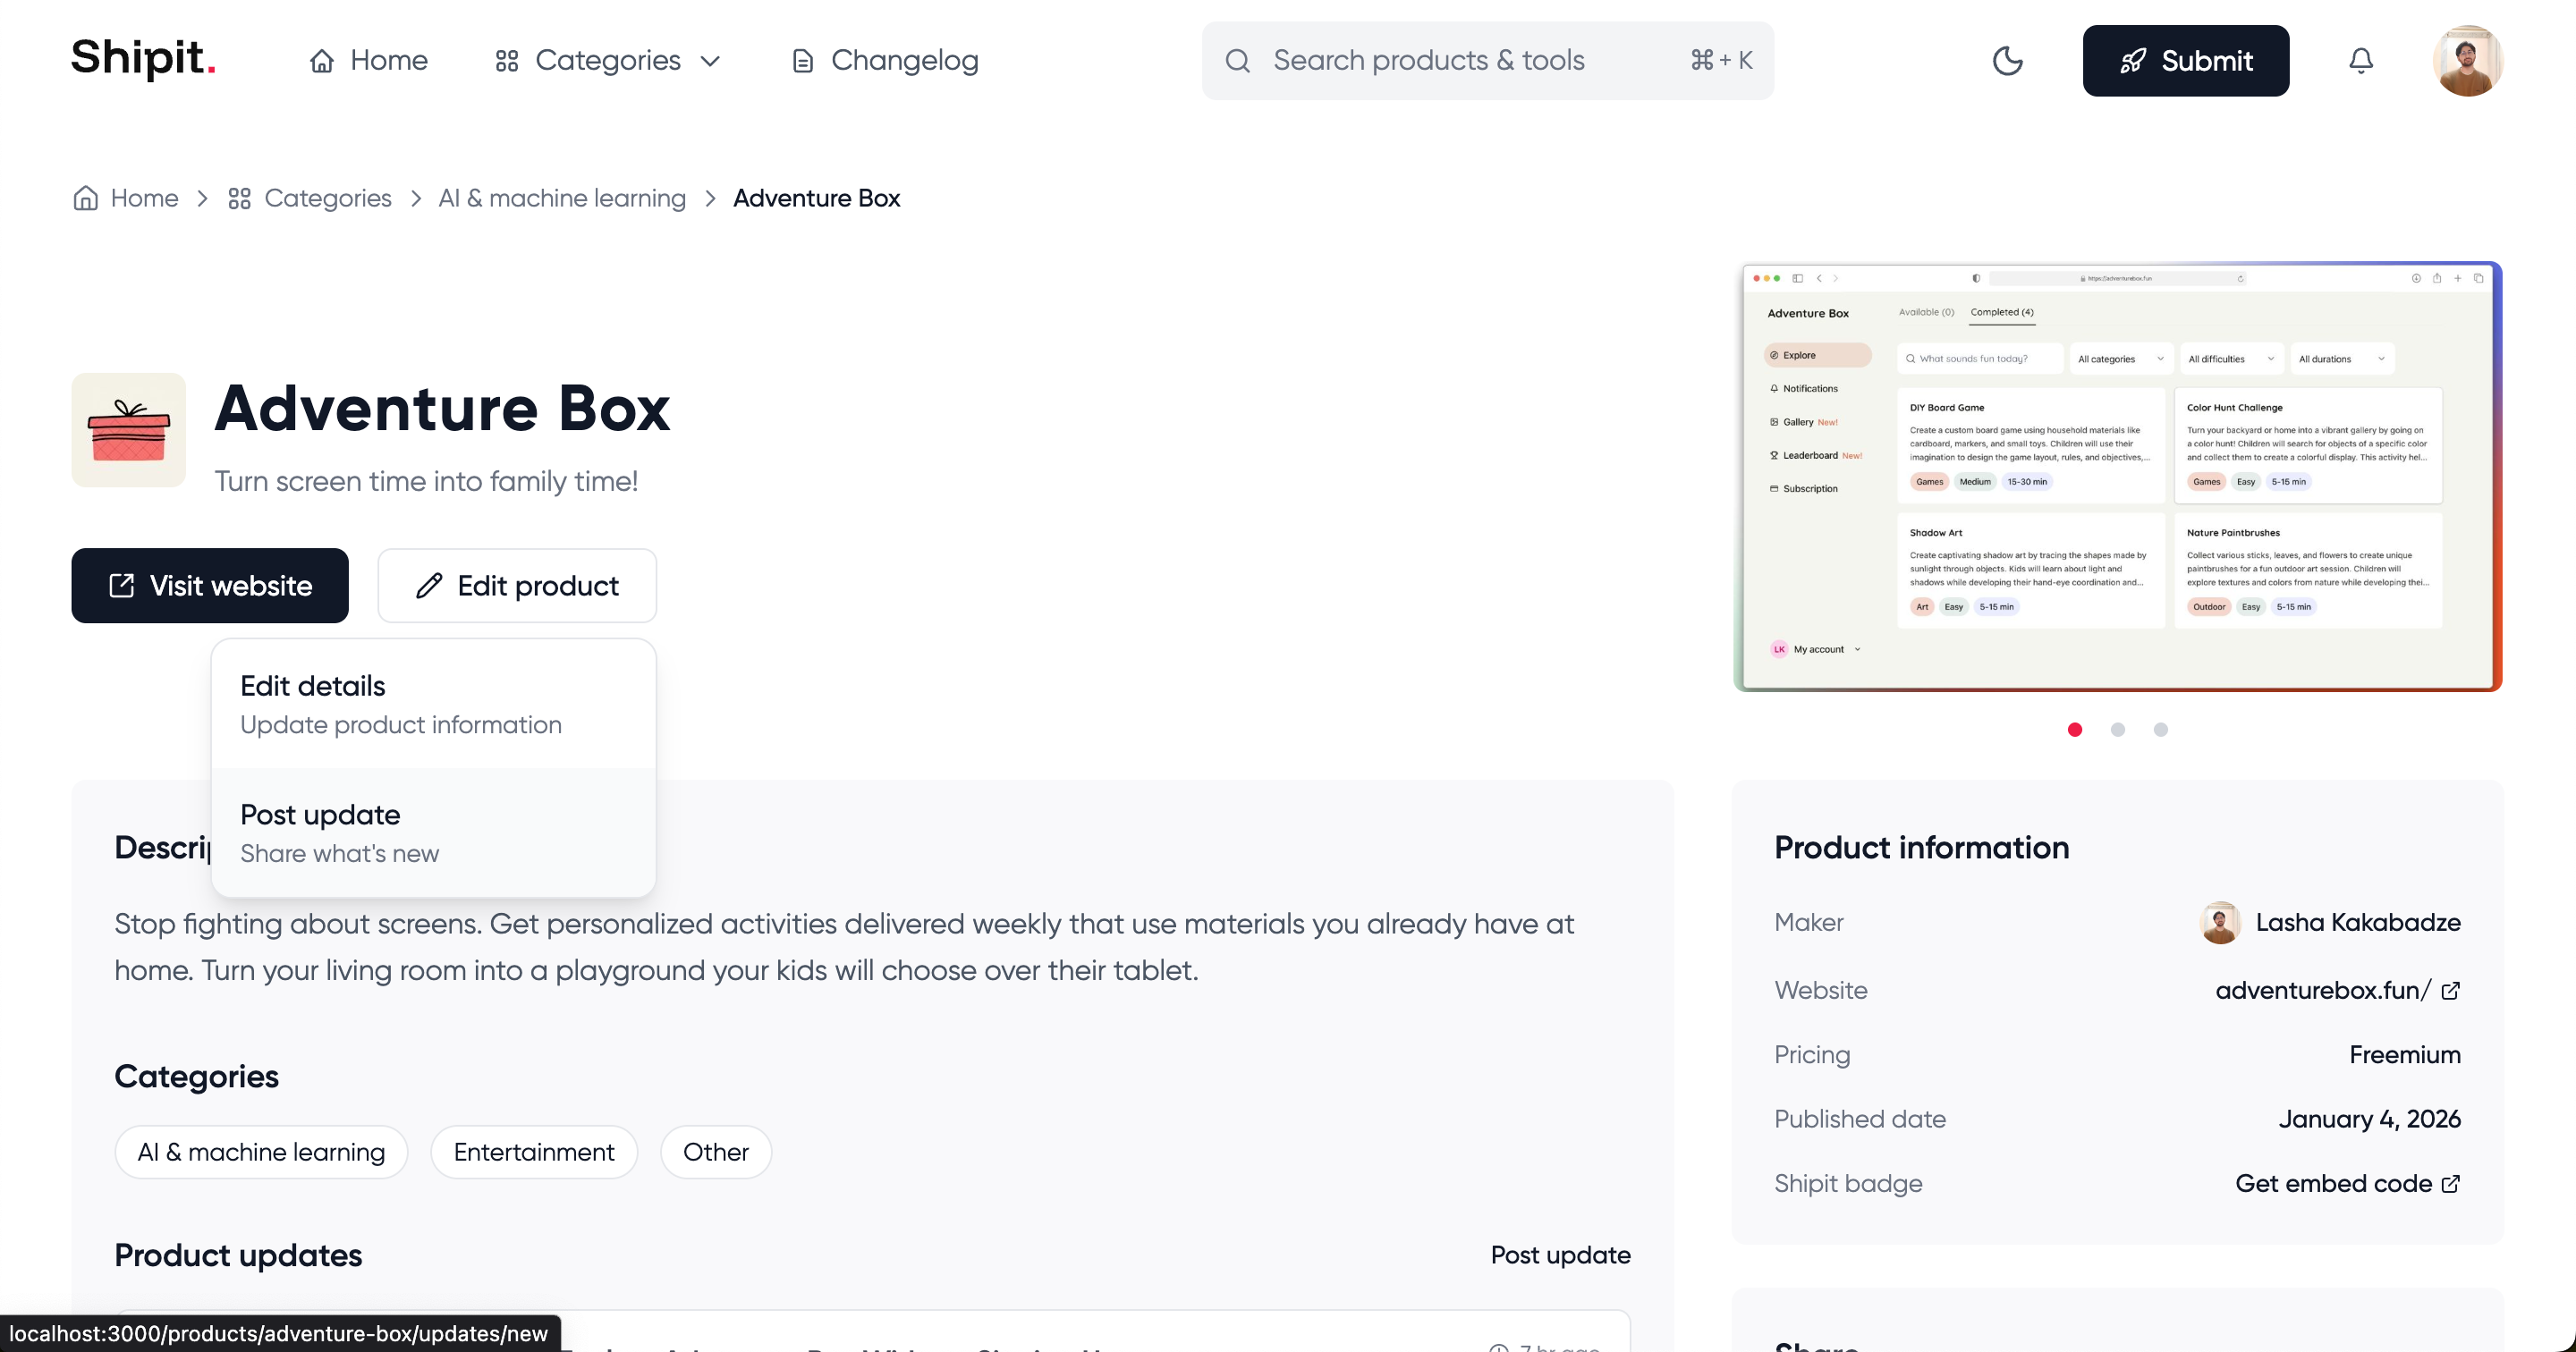Toggle dark mode with the moon icon
Viewport: 2576px width, 1352px height.
click(2007, 61)
